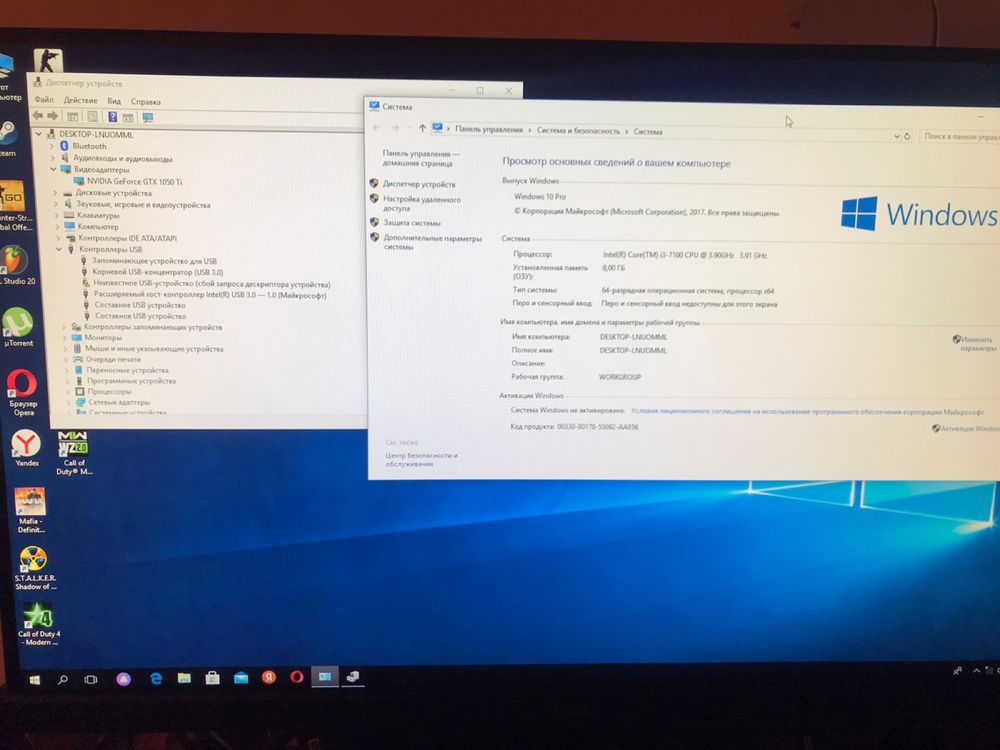
Task: Click the blue question-mark help icon in toolbar
Action: [x=112, y=117]
